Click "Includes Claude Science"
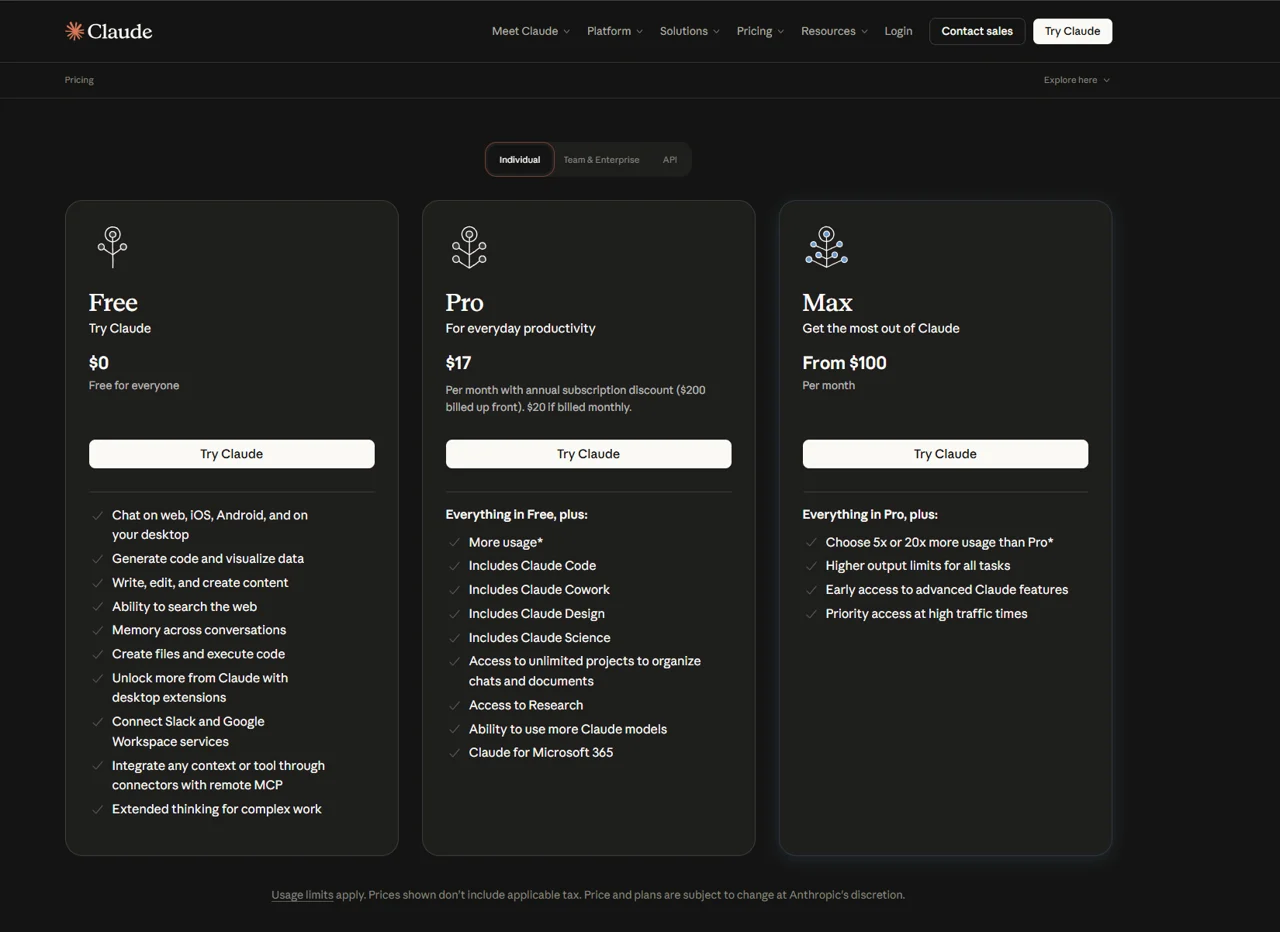Screen dimensions: 1280x932 pyautogui.click(x=540, y=638)
